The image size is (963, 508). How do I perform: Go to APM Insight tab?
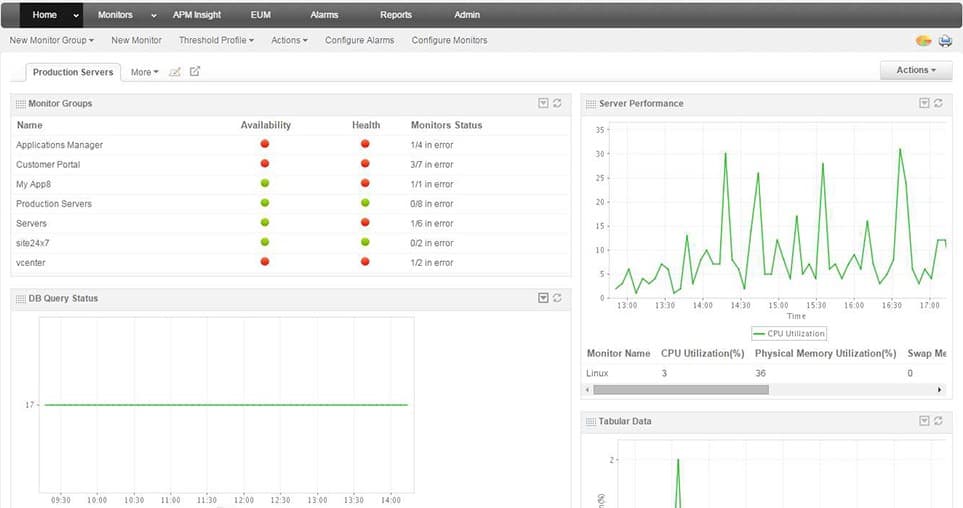(x=197, y=15)
